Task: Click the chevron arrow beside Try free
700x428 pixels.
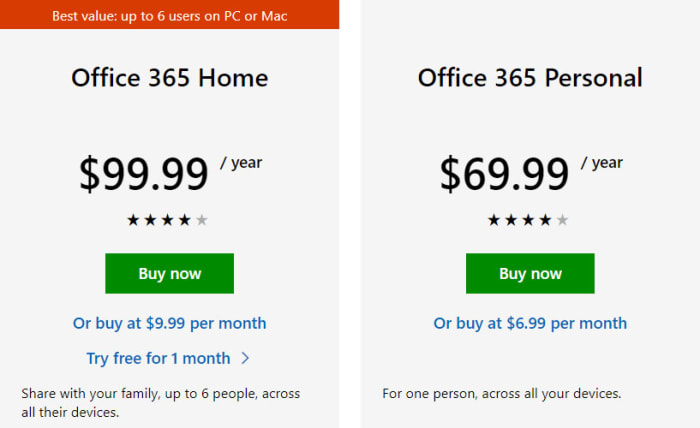Action: click(x=245, y=358)
